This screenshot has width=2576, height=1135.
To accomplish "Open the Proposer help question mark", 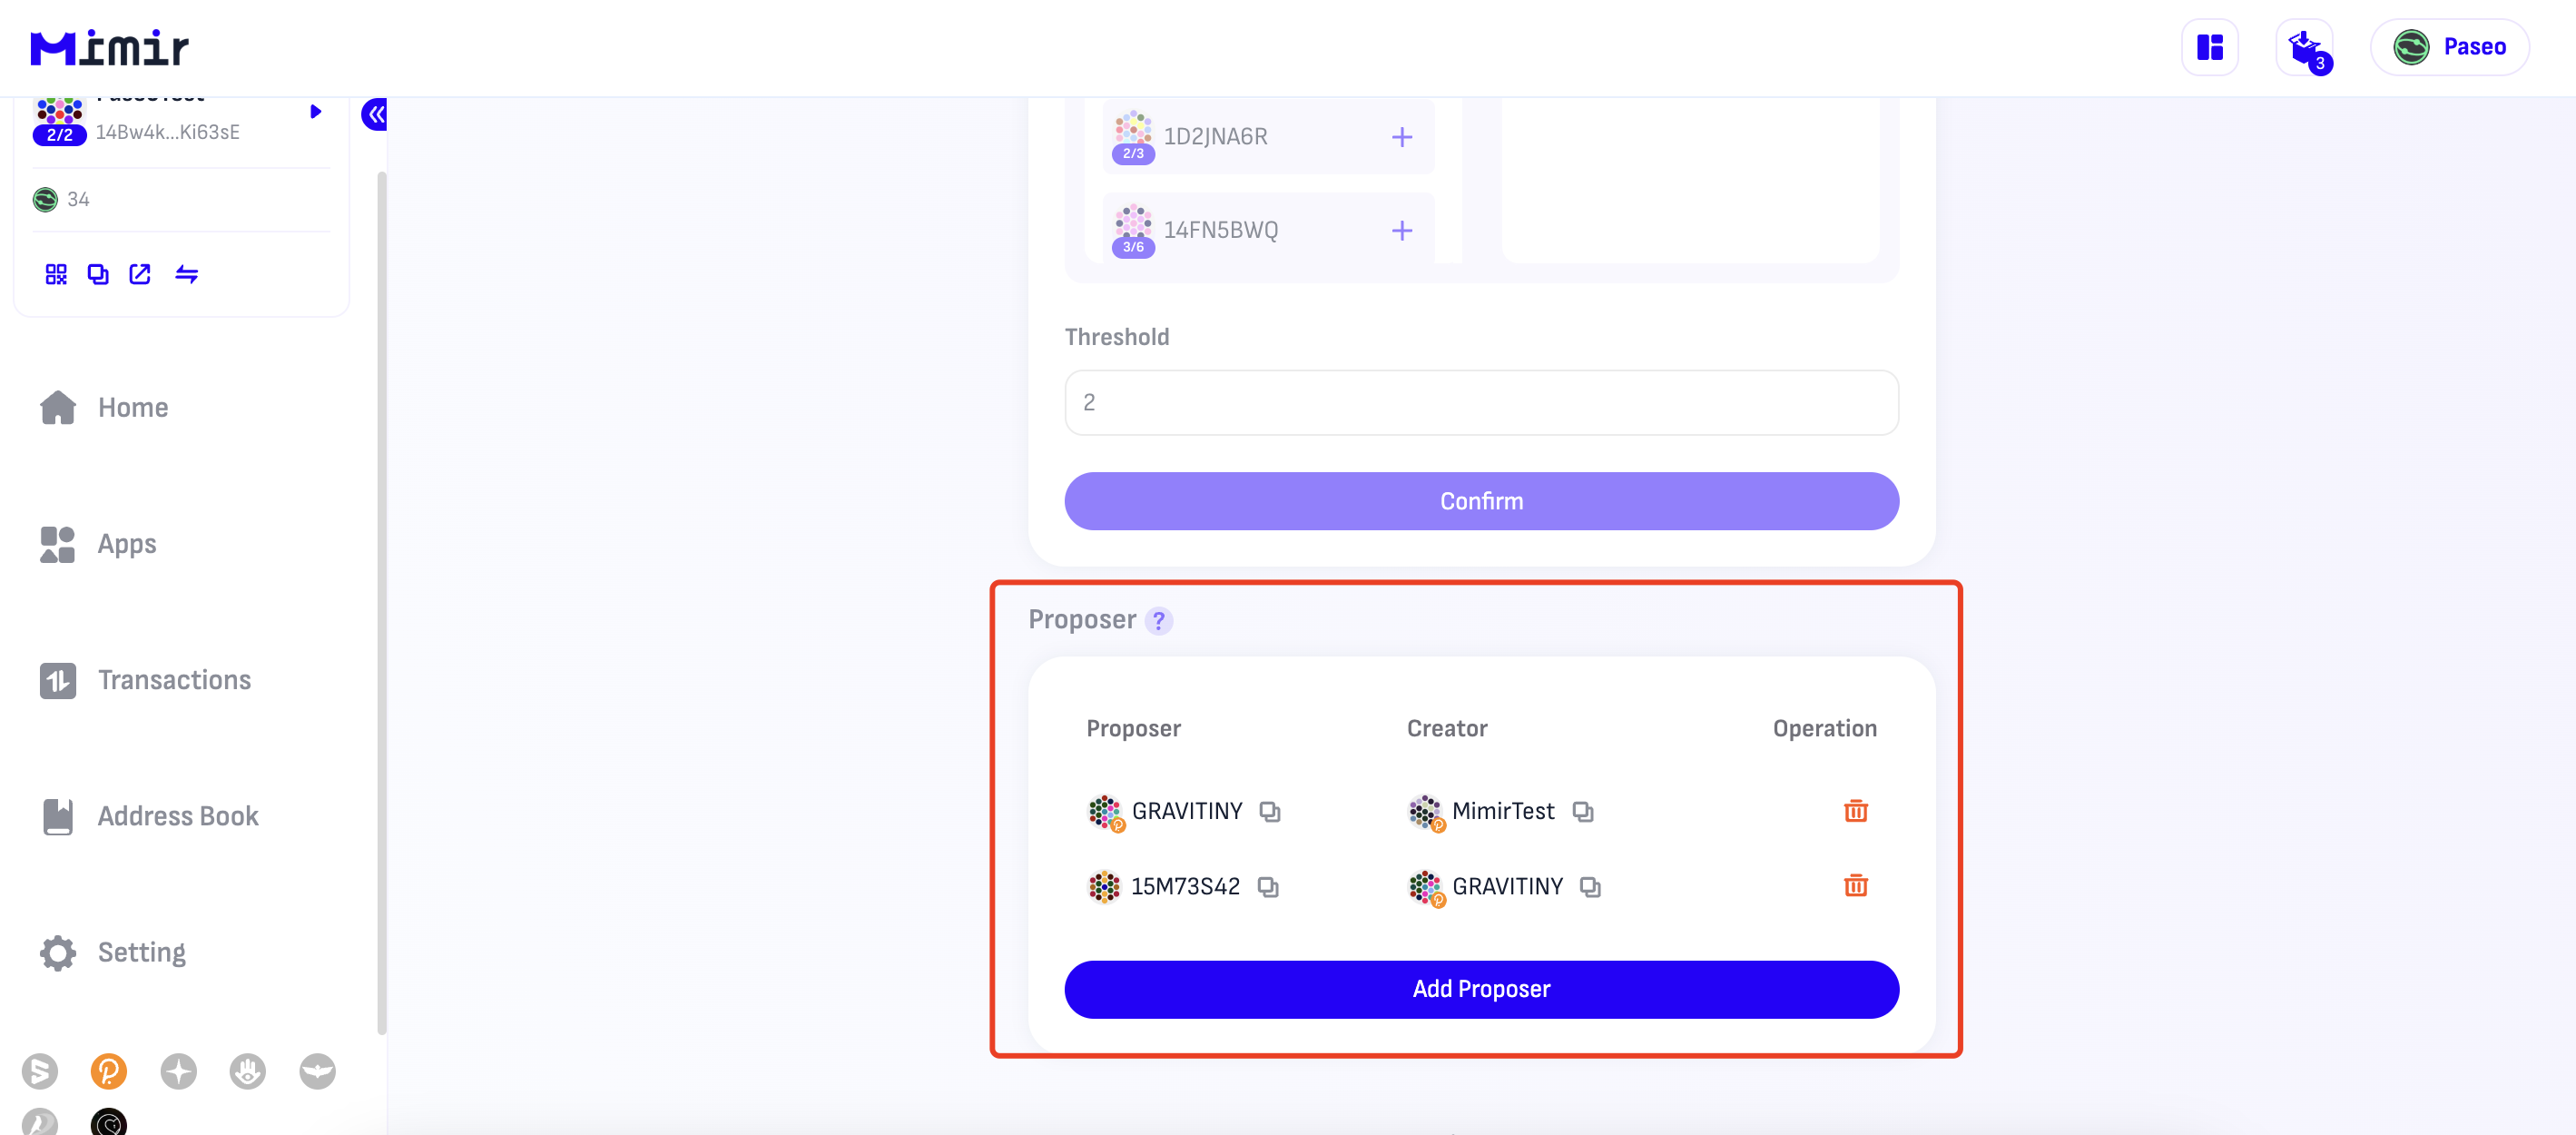I will click(1158, 621).
